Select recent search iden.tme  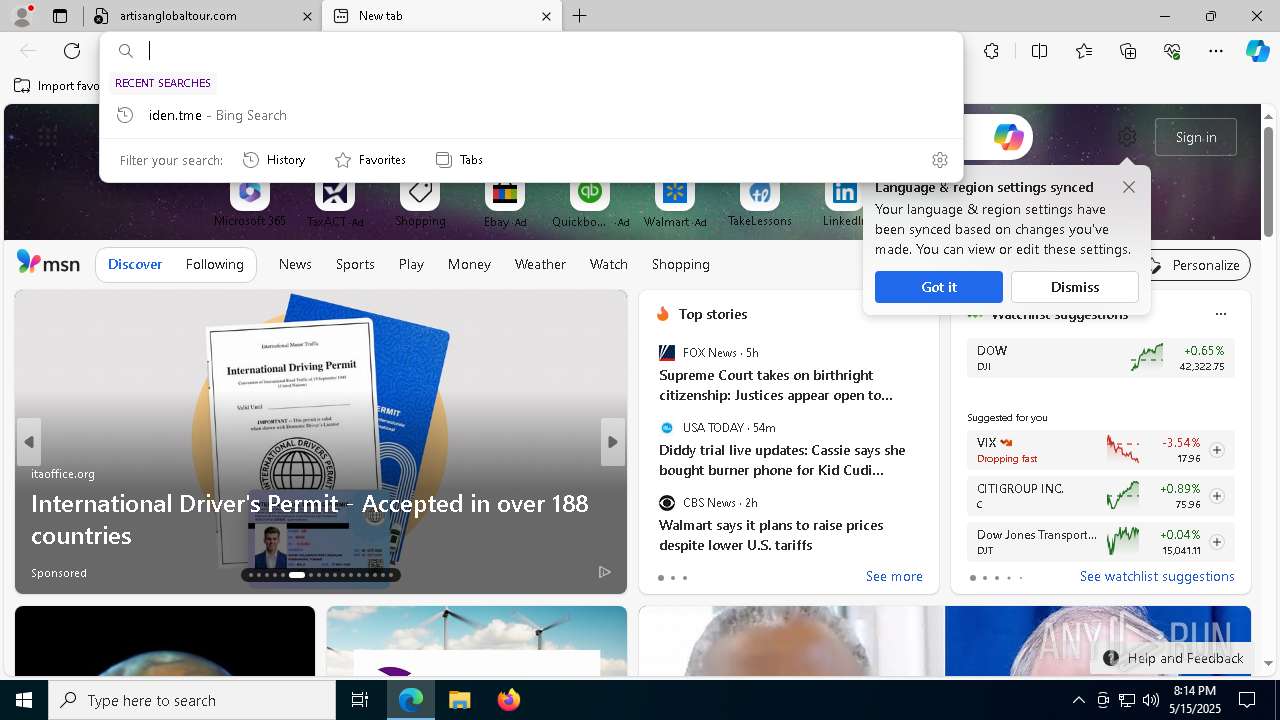531,115
